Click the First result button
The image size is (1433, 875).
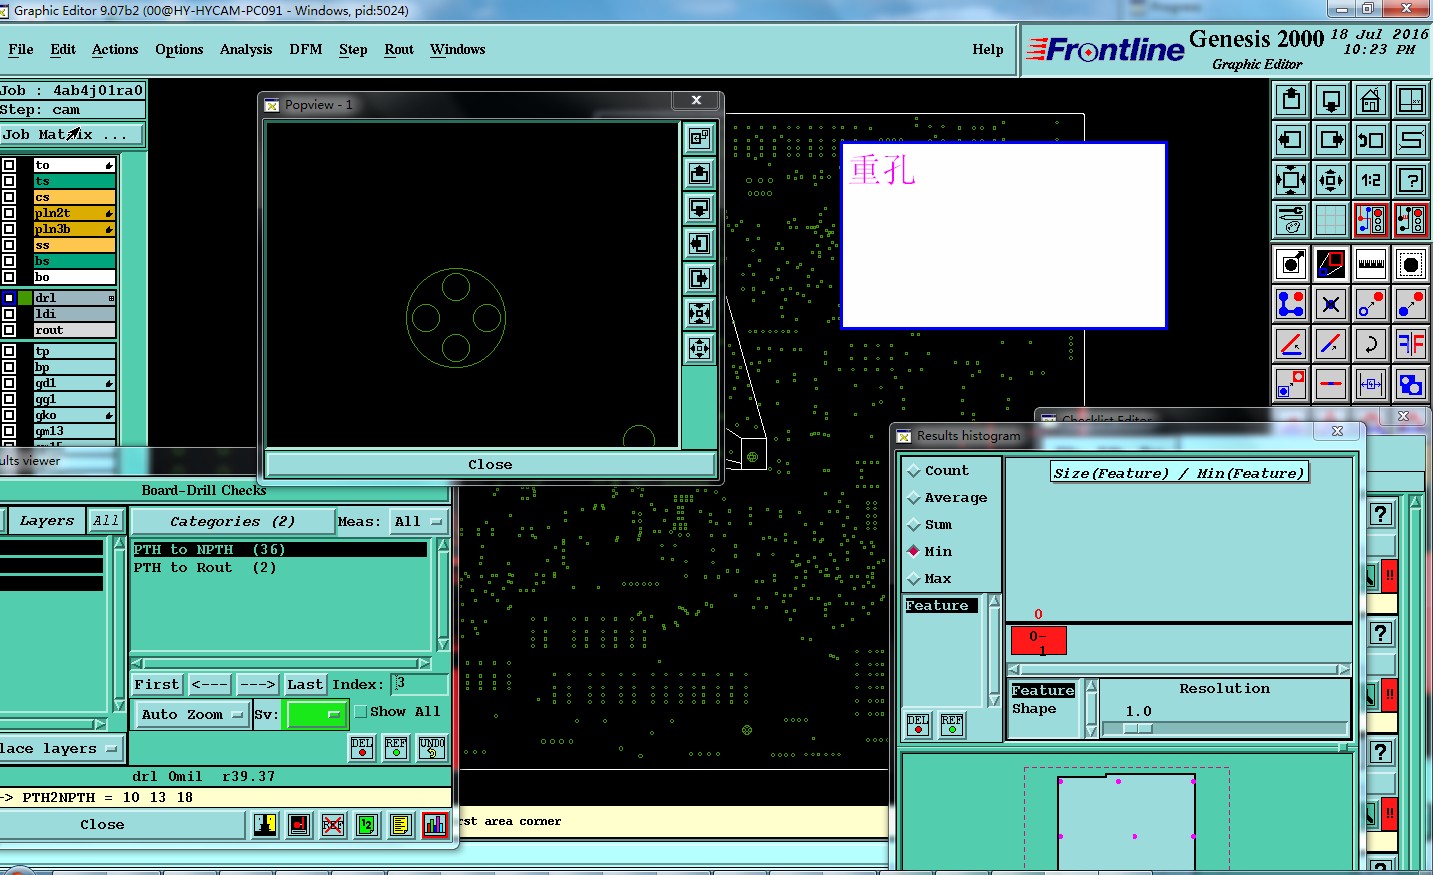[x=157, y=684]
